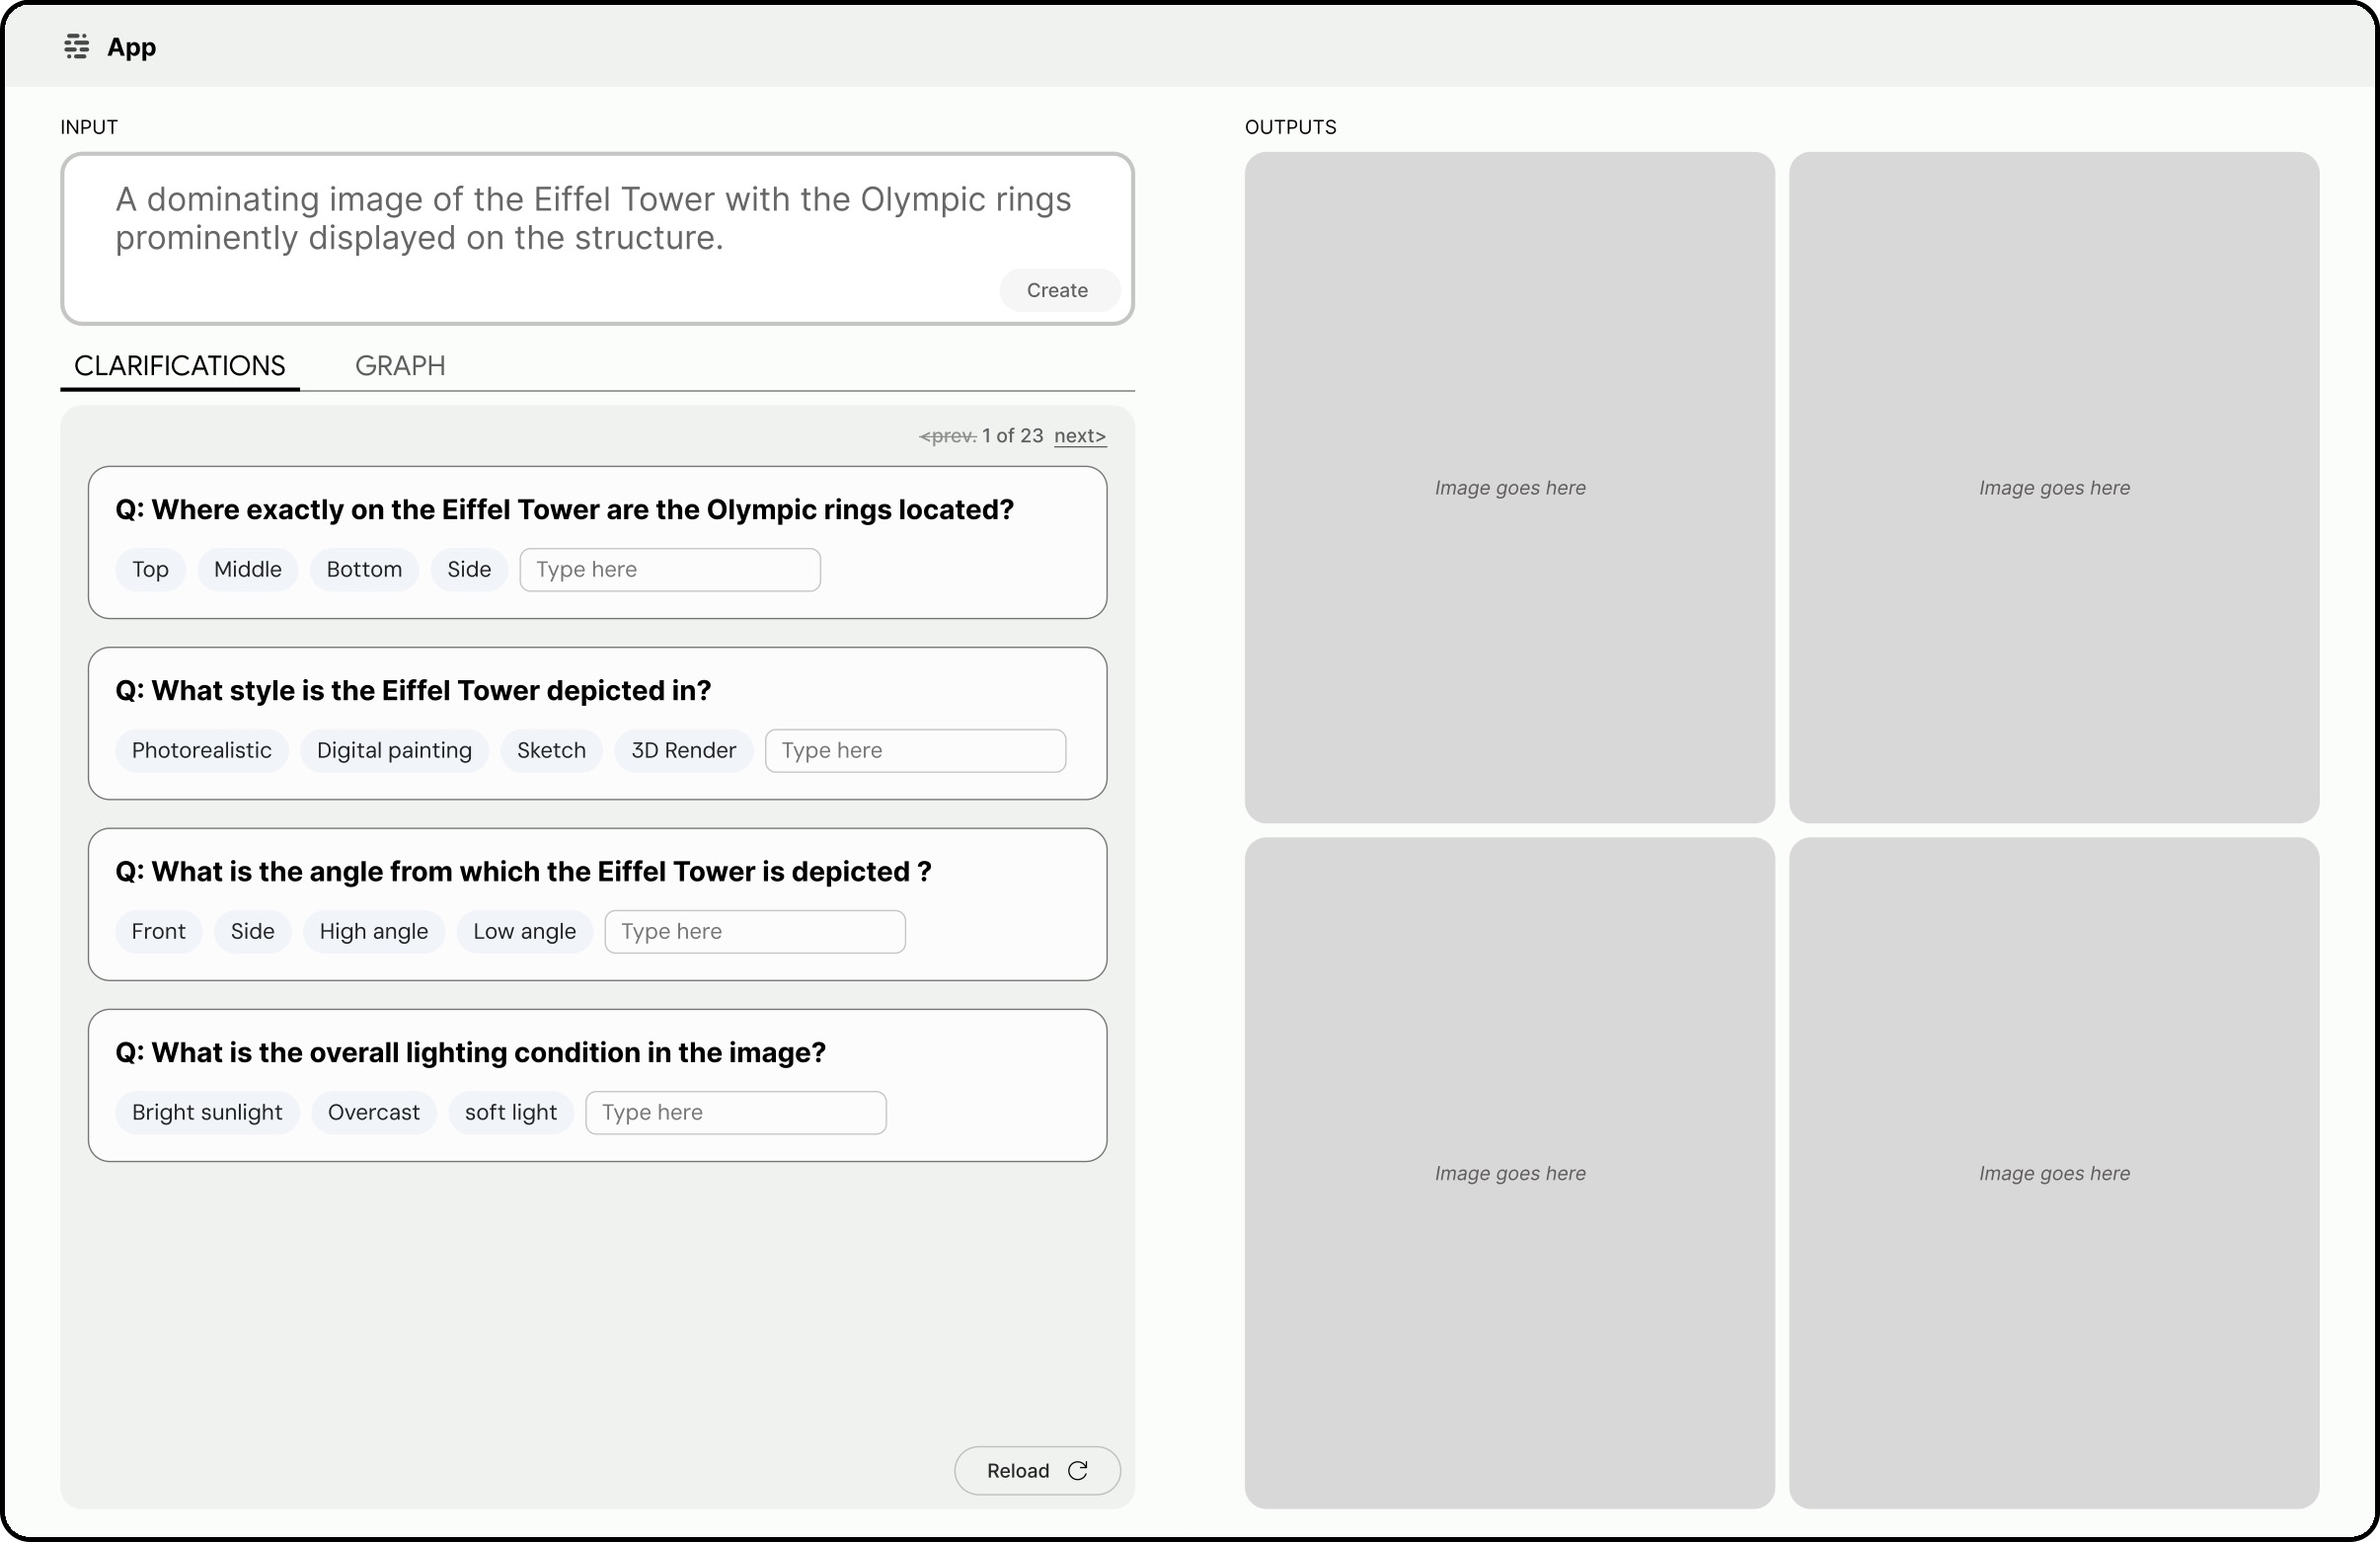Pick the Low angle option
The image size is (2380, 1542).
point(524,931)
